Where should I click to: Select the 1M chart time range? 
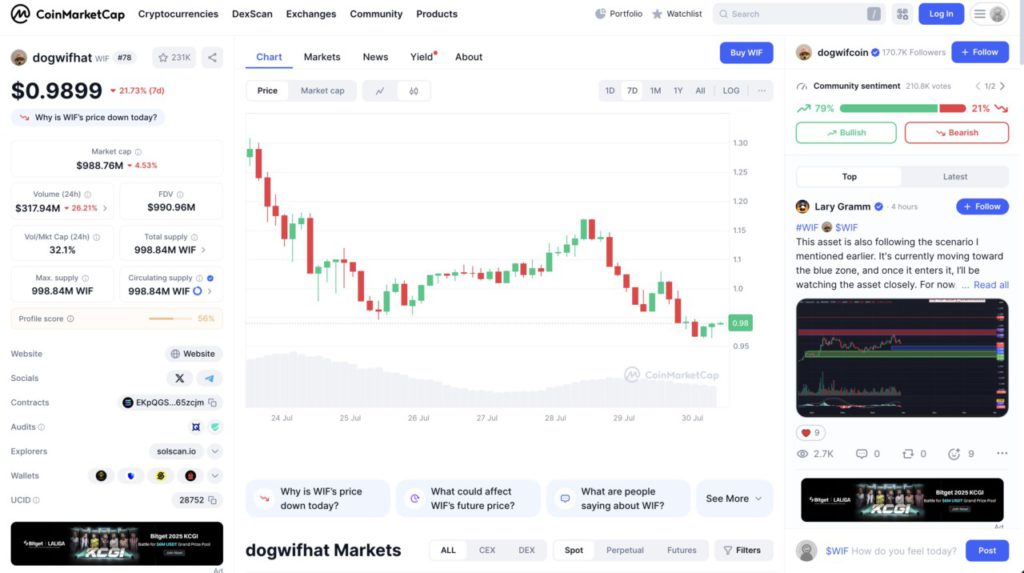pos(655,91)
